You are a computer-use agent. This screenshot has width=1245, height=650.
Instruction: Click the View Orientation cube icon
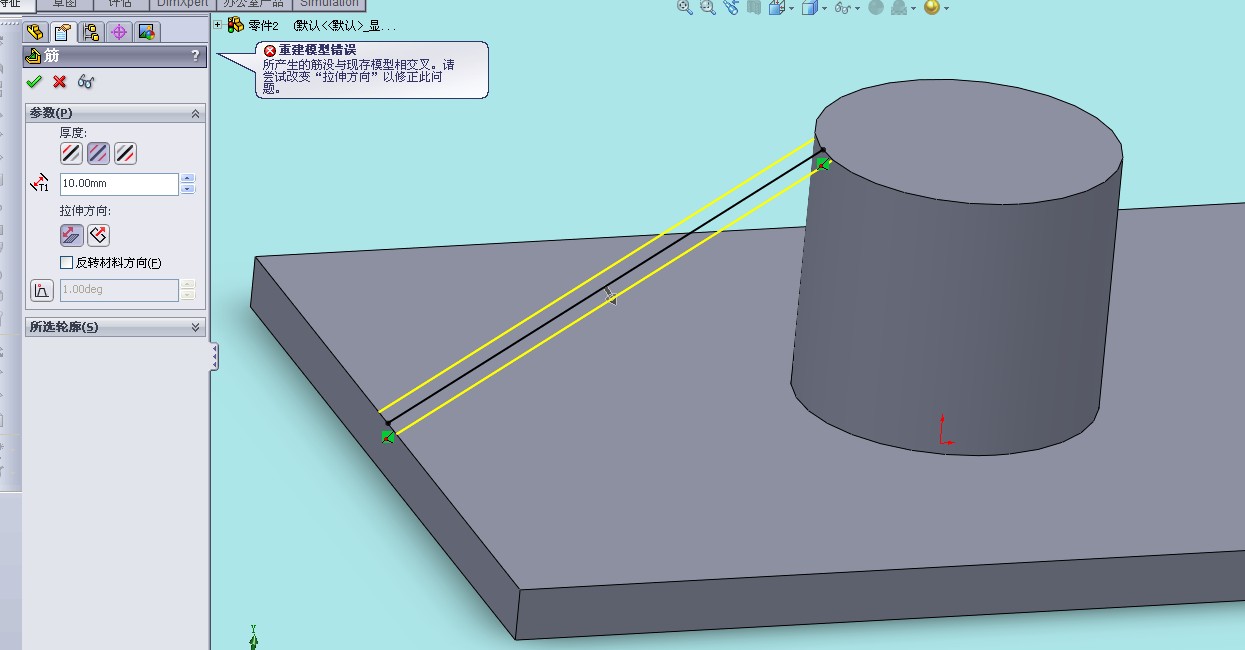tap(776, 7)
